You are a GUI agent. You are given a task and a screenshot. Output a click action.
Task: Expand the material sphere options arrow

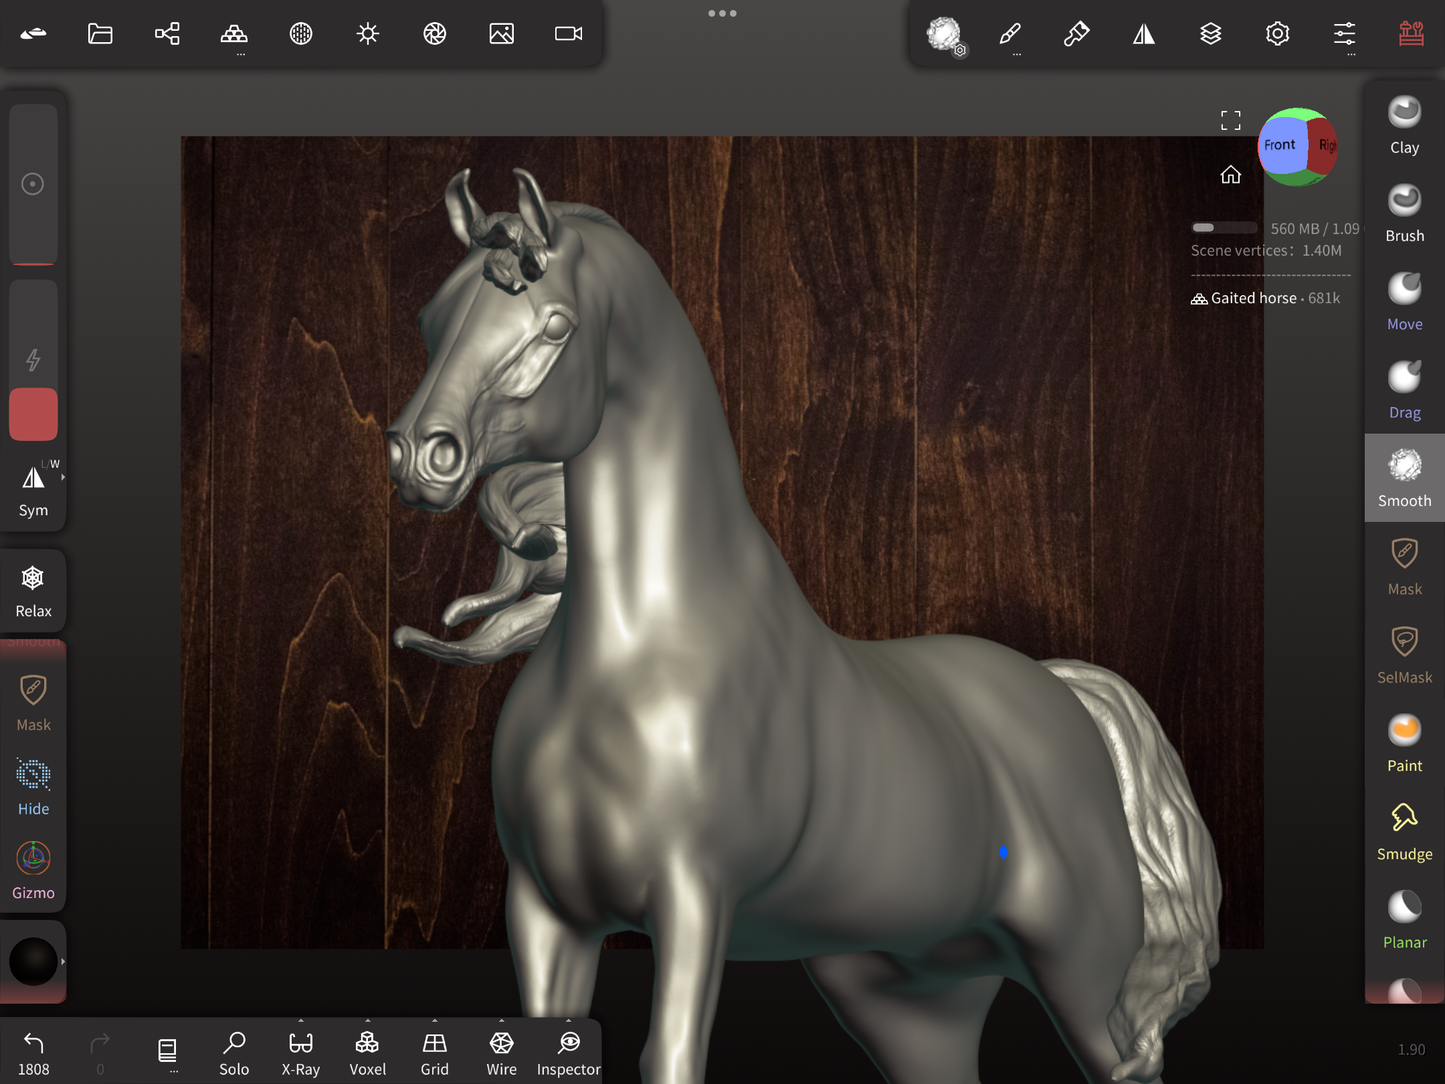(x=63, y=961)
